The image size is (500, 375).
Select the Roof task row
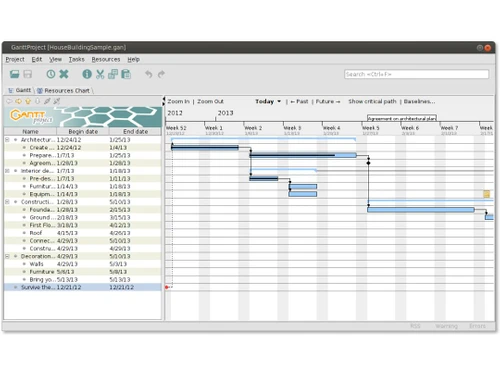[x=83, y=233]
